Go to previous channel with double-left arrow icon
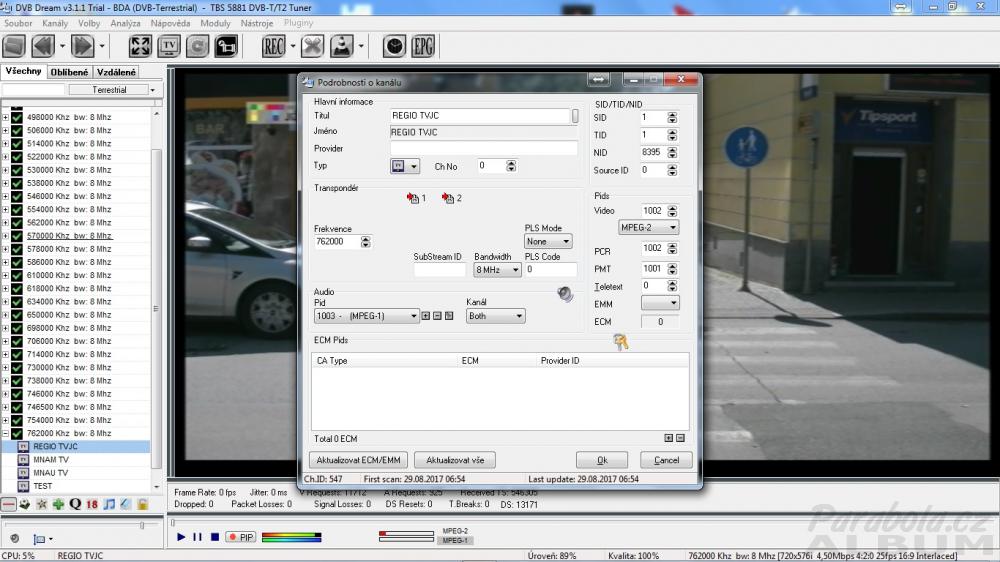 [x=43, y=47]
